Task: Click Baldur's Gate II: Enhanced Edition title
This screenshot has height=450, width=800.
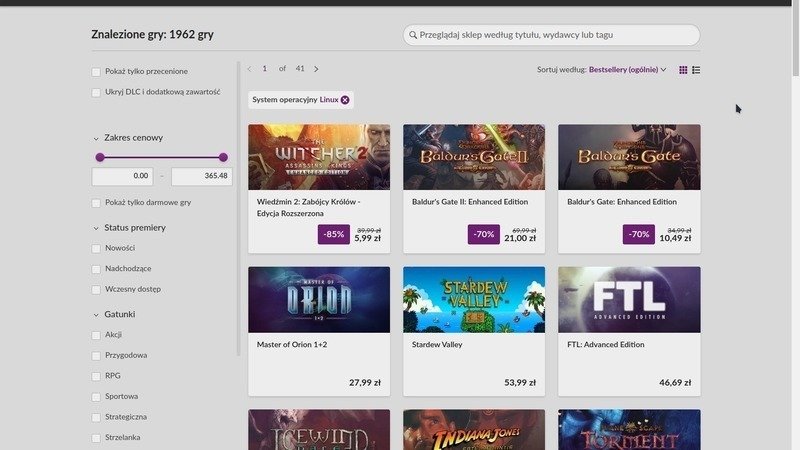Action: (470, 202)
